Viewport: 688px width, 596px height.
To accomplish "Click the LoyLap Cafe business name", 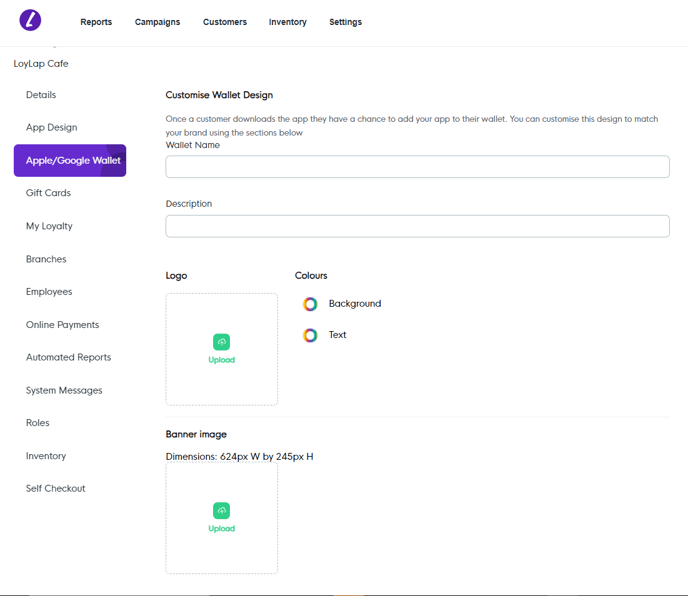I will 41,64.
